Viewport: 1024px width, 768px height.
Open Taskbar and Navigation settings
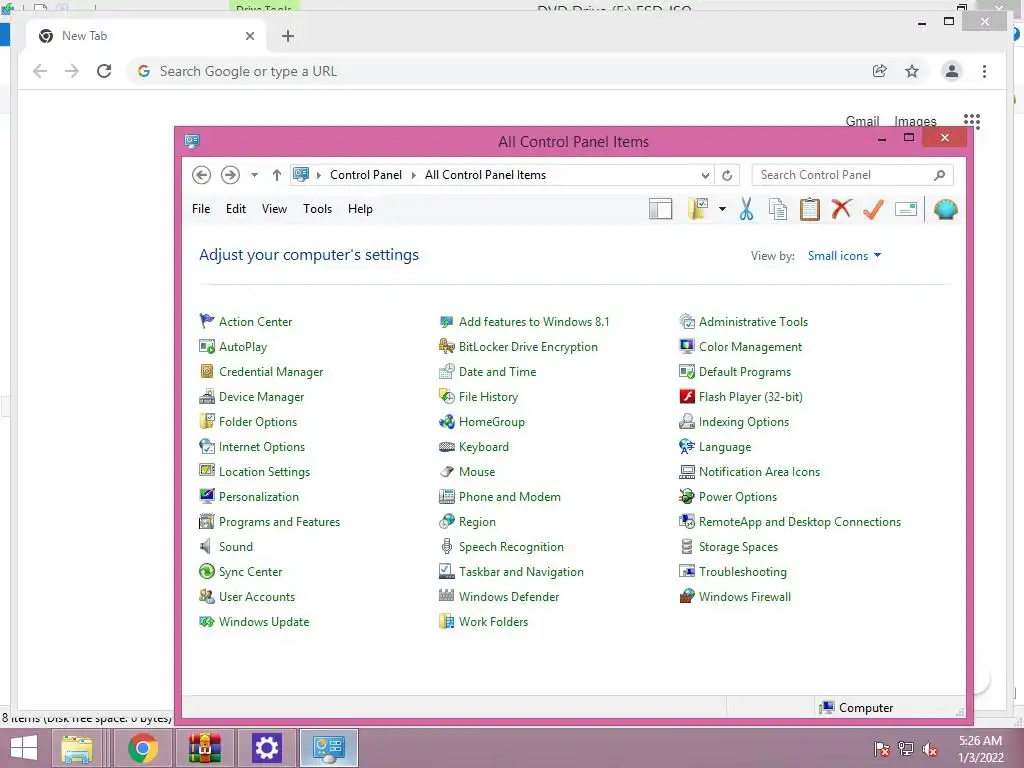click(521, 571)
